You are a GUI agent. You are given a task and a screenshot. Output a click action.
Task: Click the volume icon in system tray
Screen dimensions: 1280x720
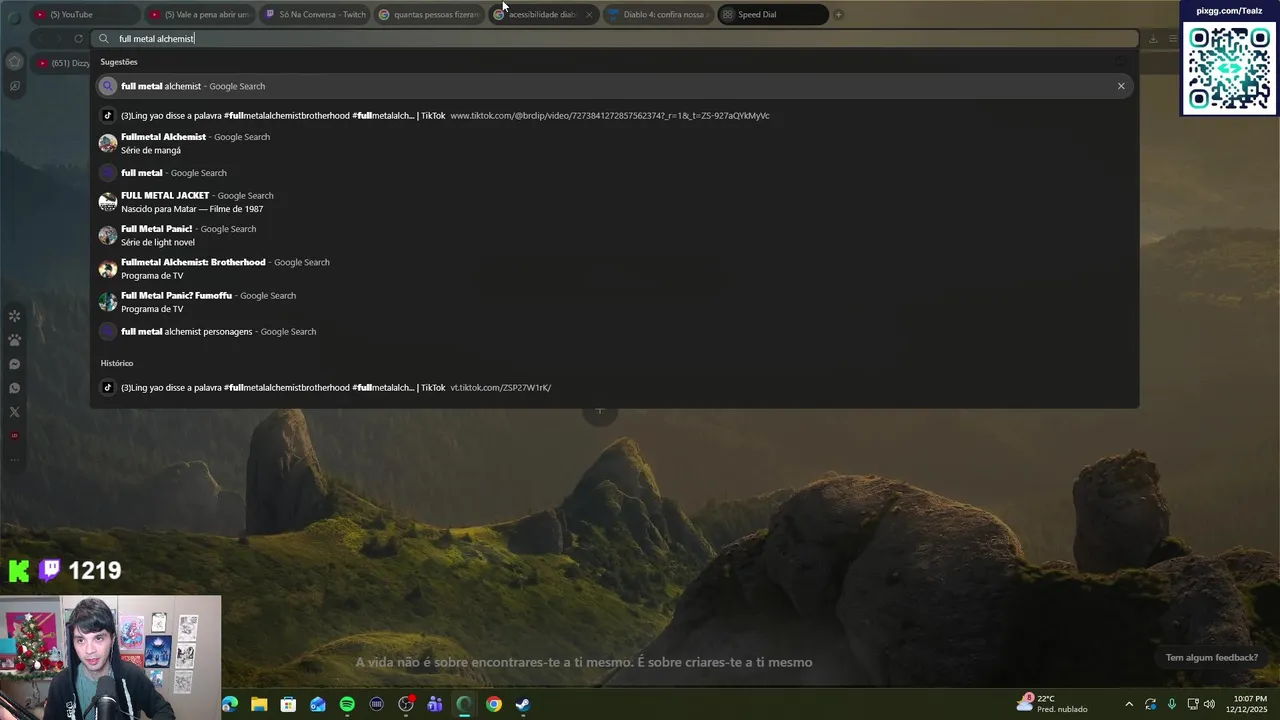[1209, 704]
